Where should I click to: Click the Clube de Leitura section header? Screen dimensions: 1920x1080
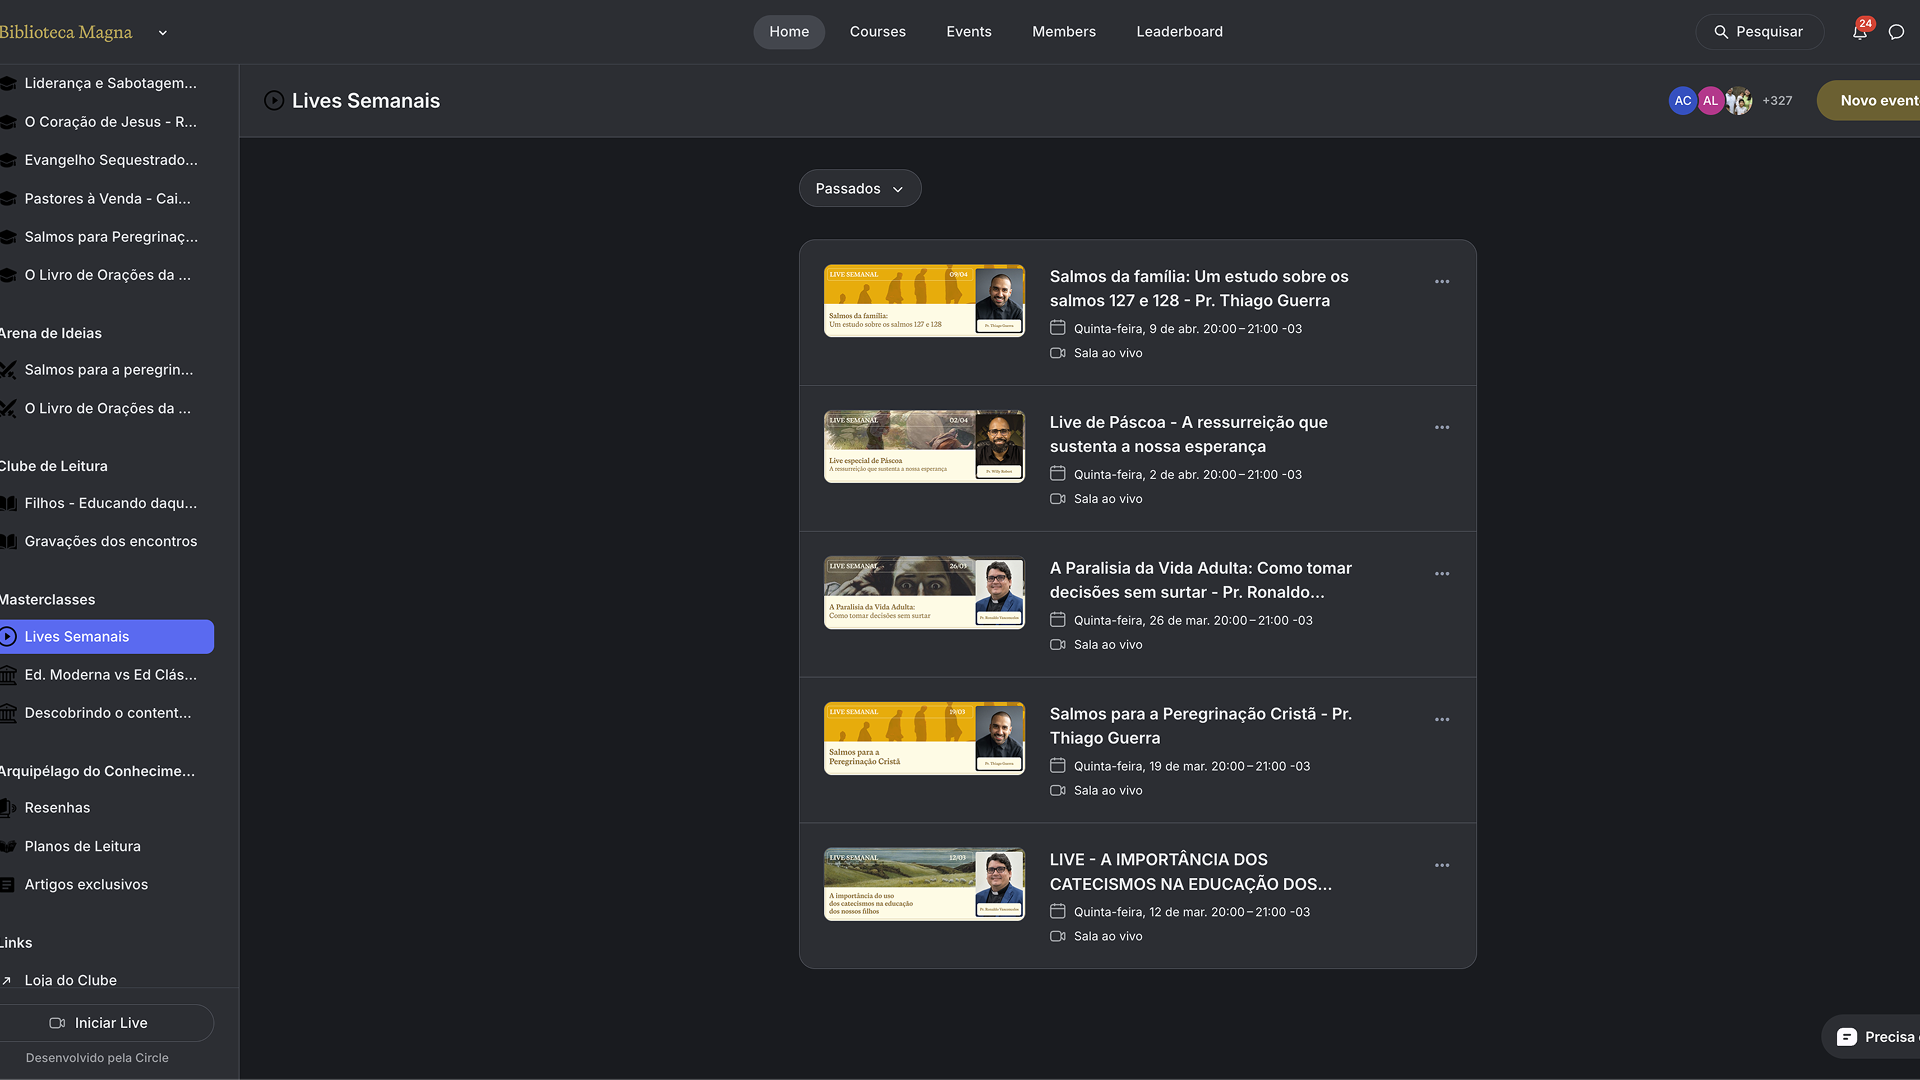[54, 467]
